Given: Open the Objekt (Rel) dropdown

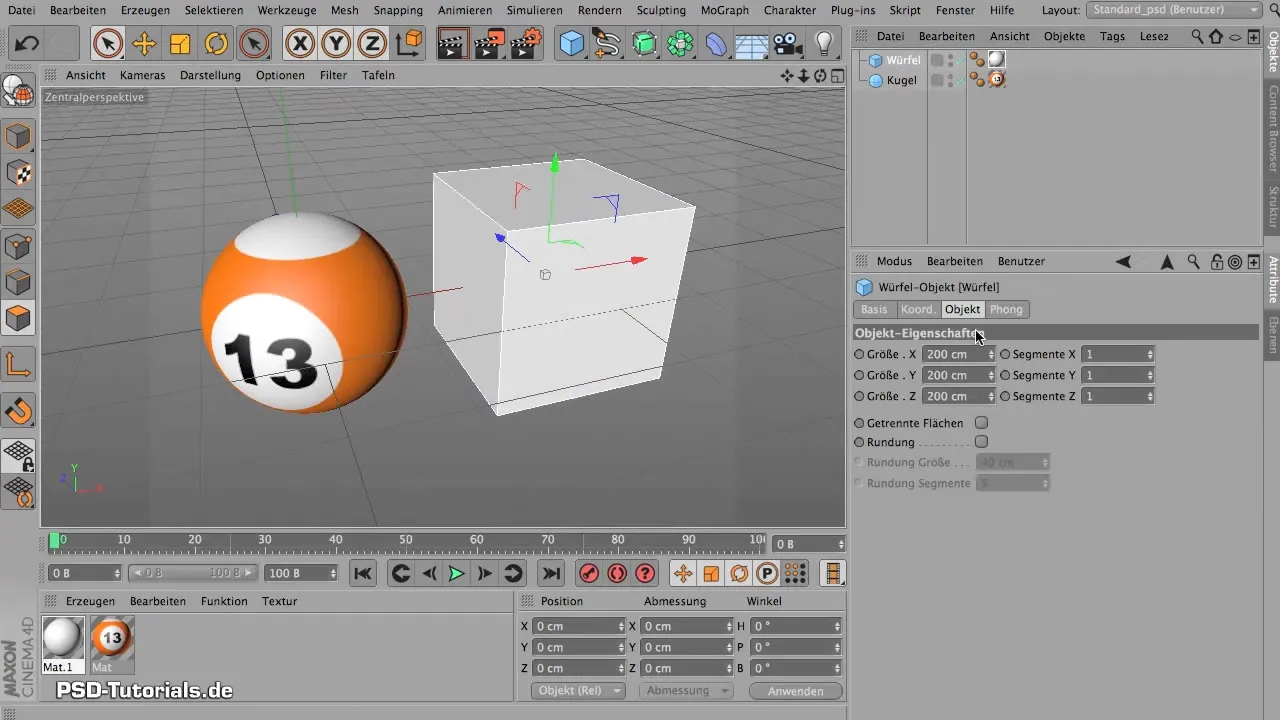Looking at the screenshot, I should [x=577, y=691].
